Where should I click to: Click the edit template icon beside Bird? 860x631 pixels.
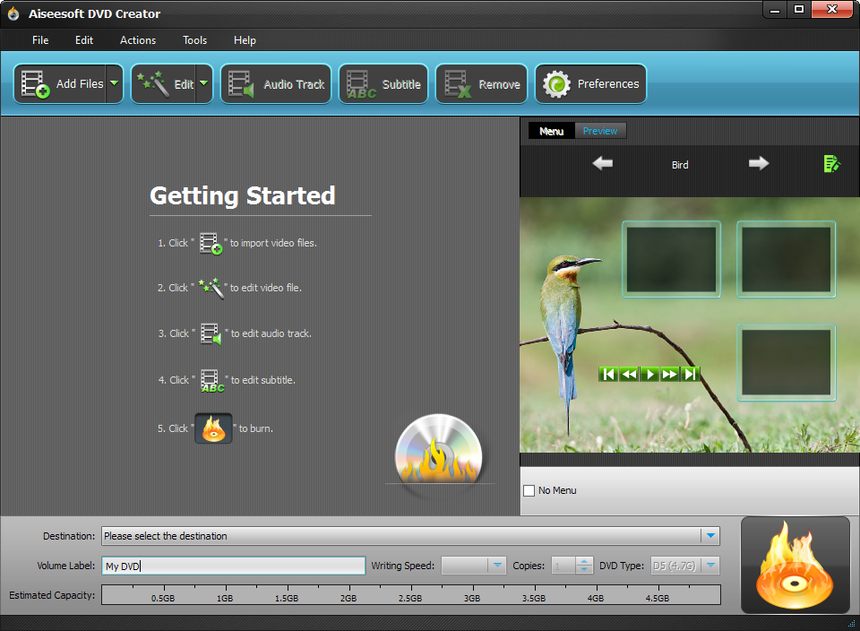pos(833,163)
